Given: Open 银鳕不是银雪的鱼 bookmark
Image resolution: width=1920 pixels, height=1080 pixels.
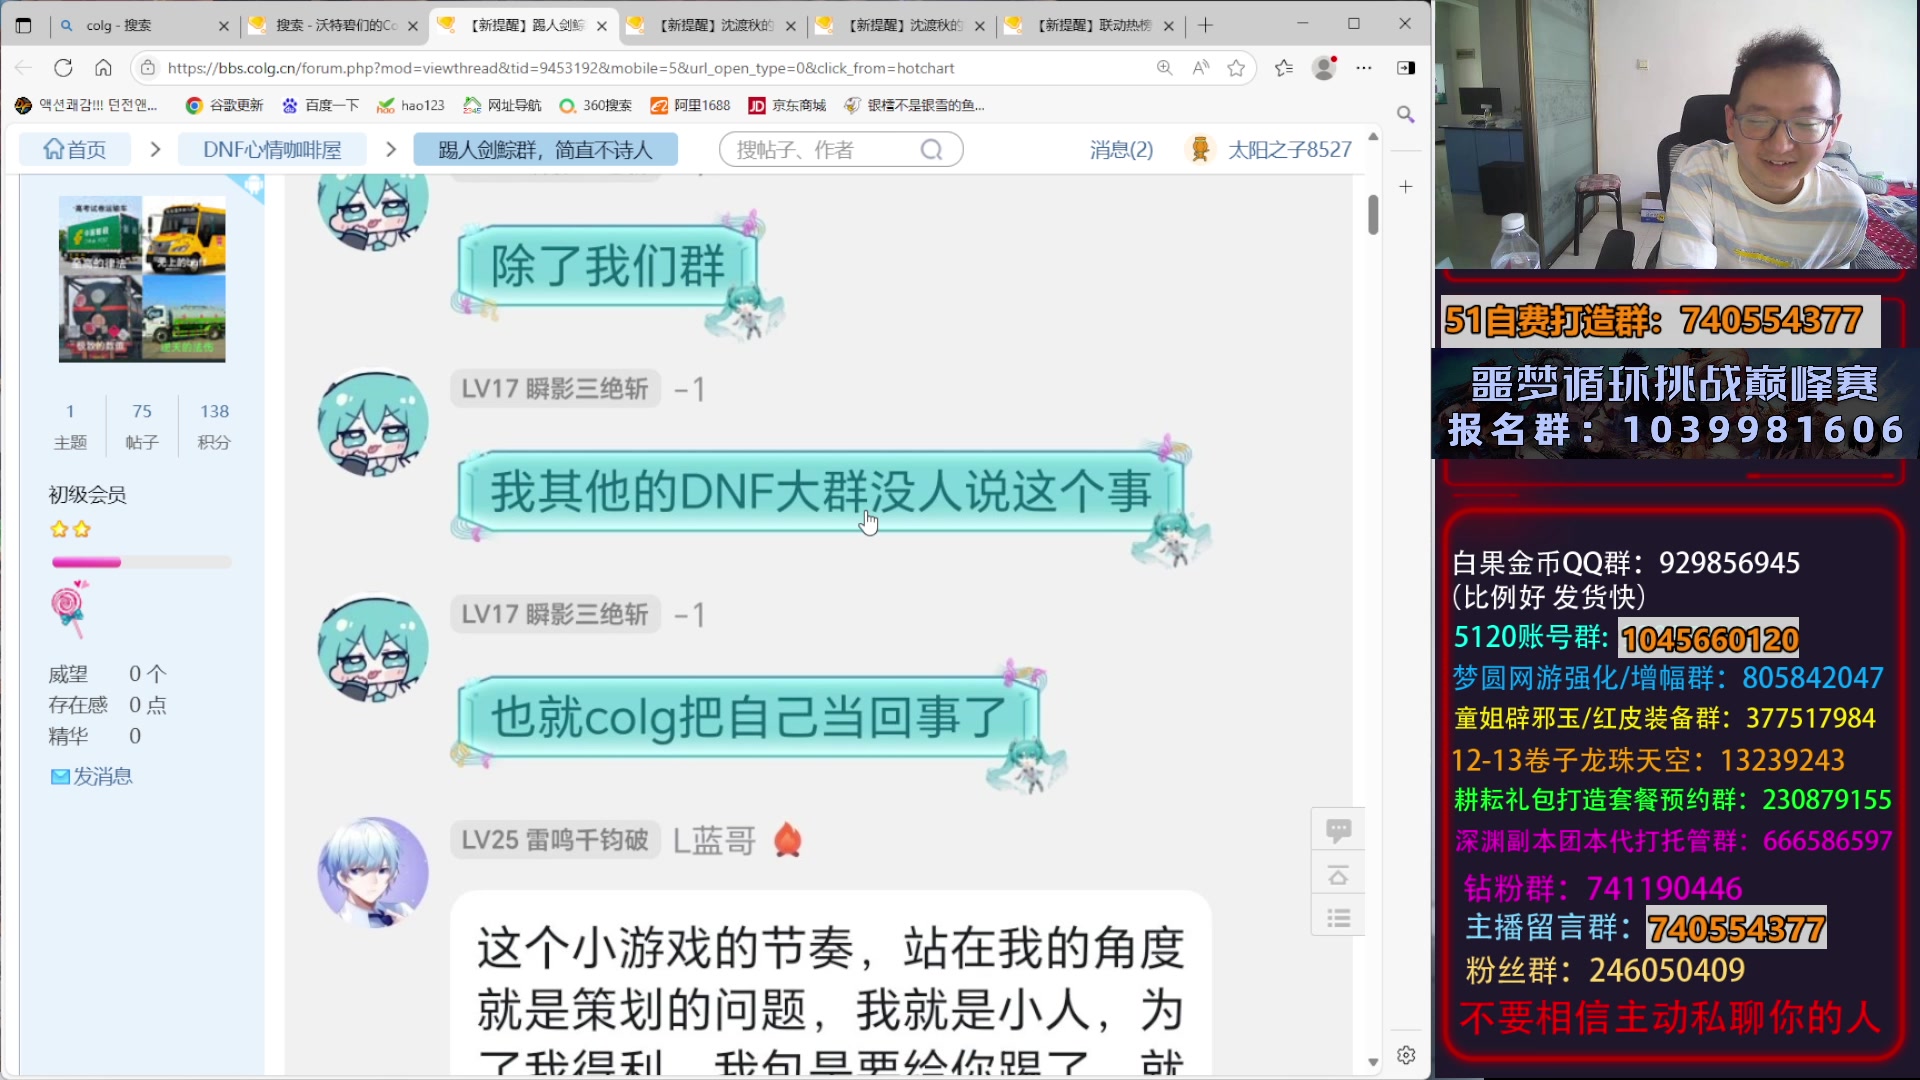Looking at the screenshot, I should coord(915,105).
